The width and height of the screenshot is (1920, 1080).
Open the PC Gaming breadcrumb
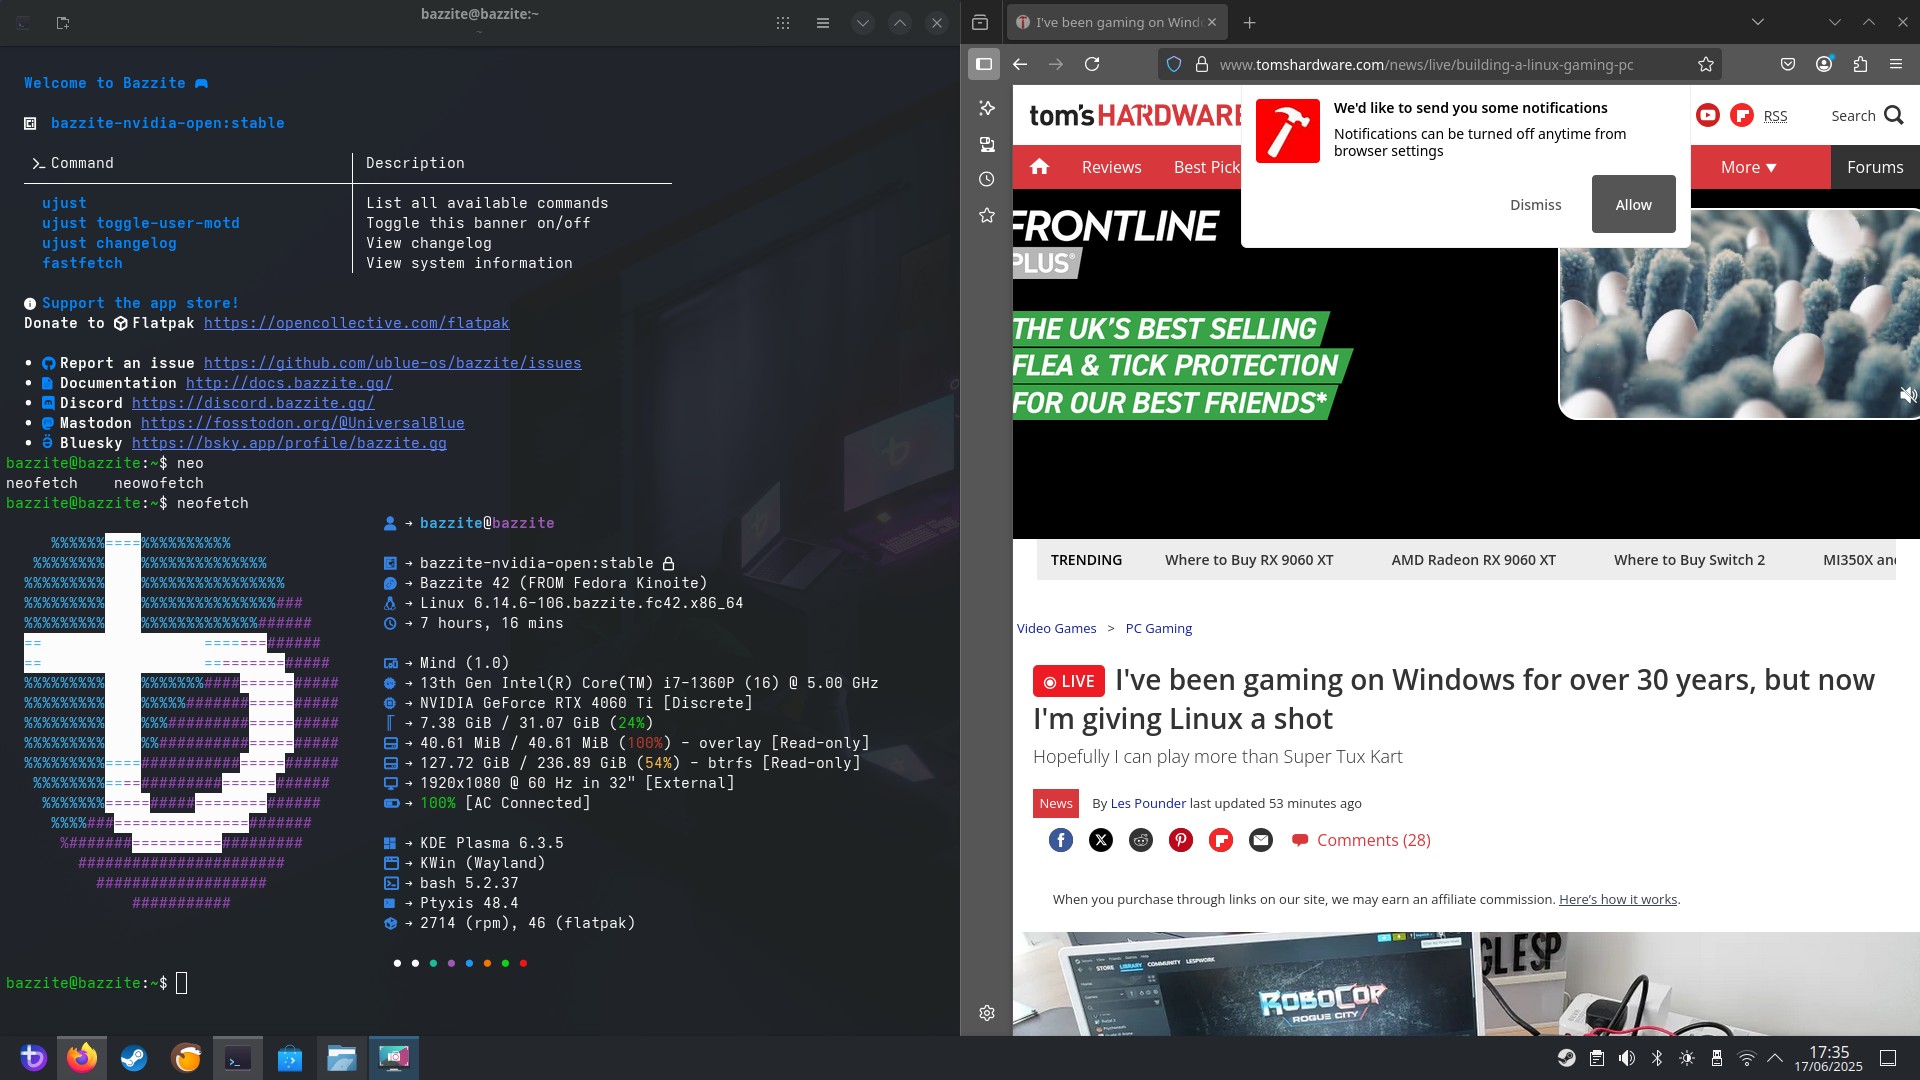point(1158,628)
